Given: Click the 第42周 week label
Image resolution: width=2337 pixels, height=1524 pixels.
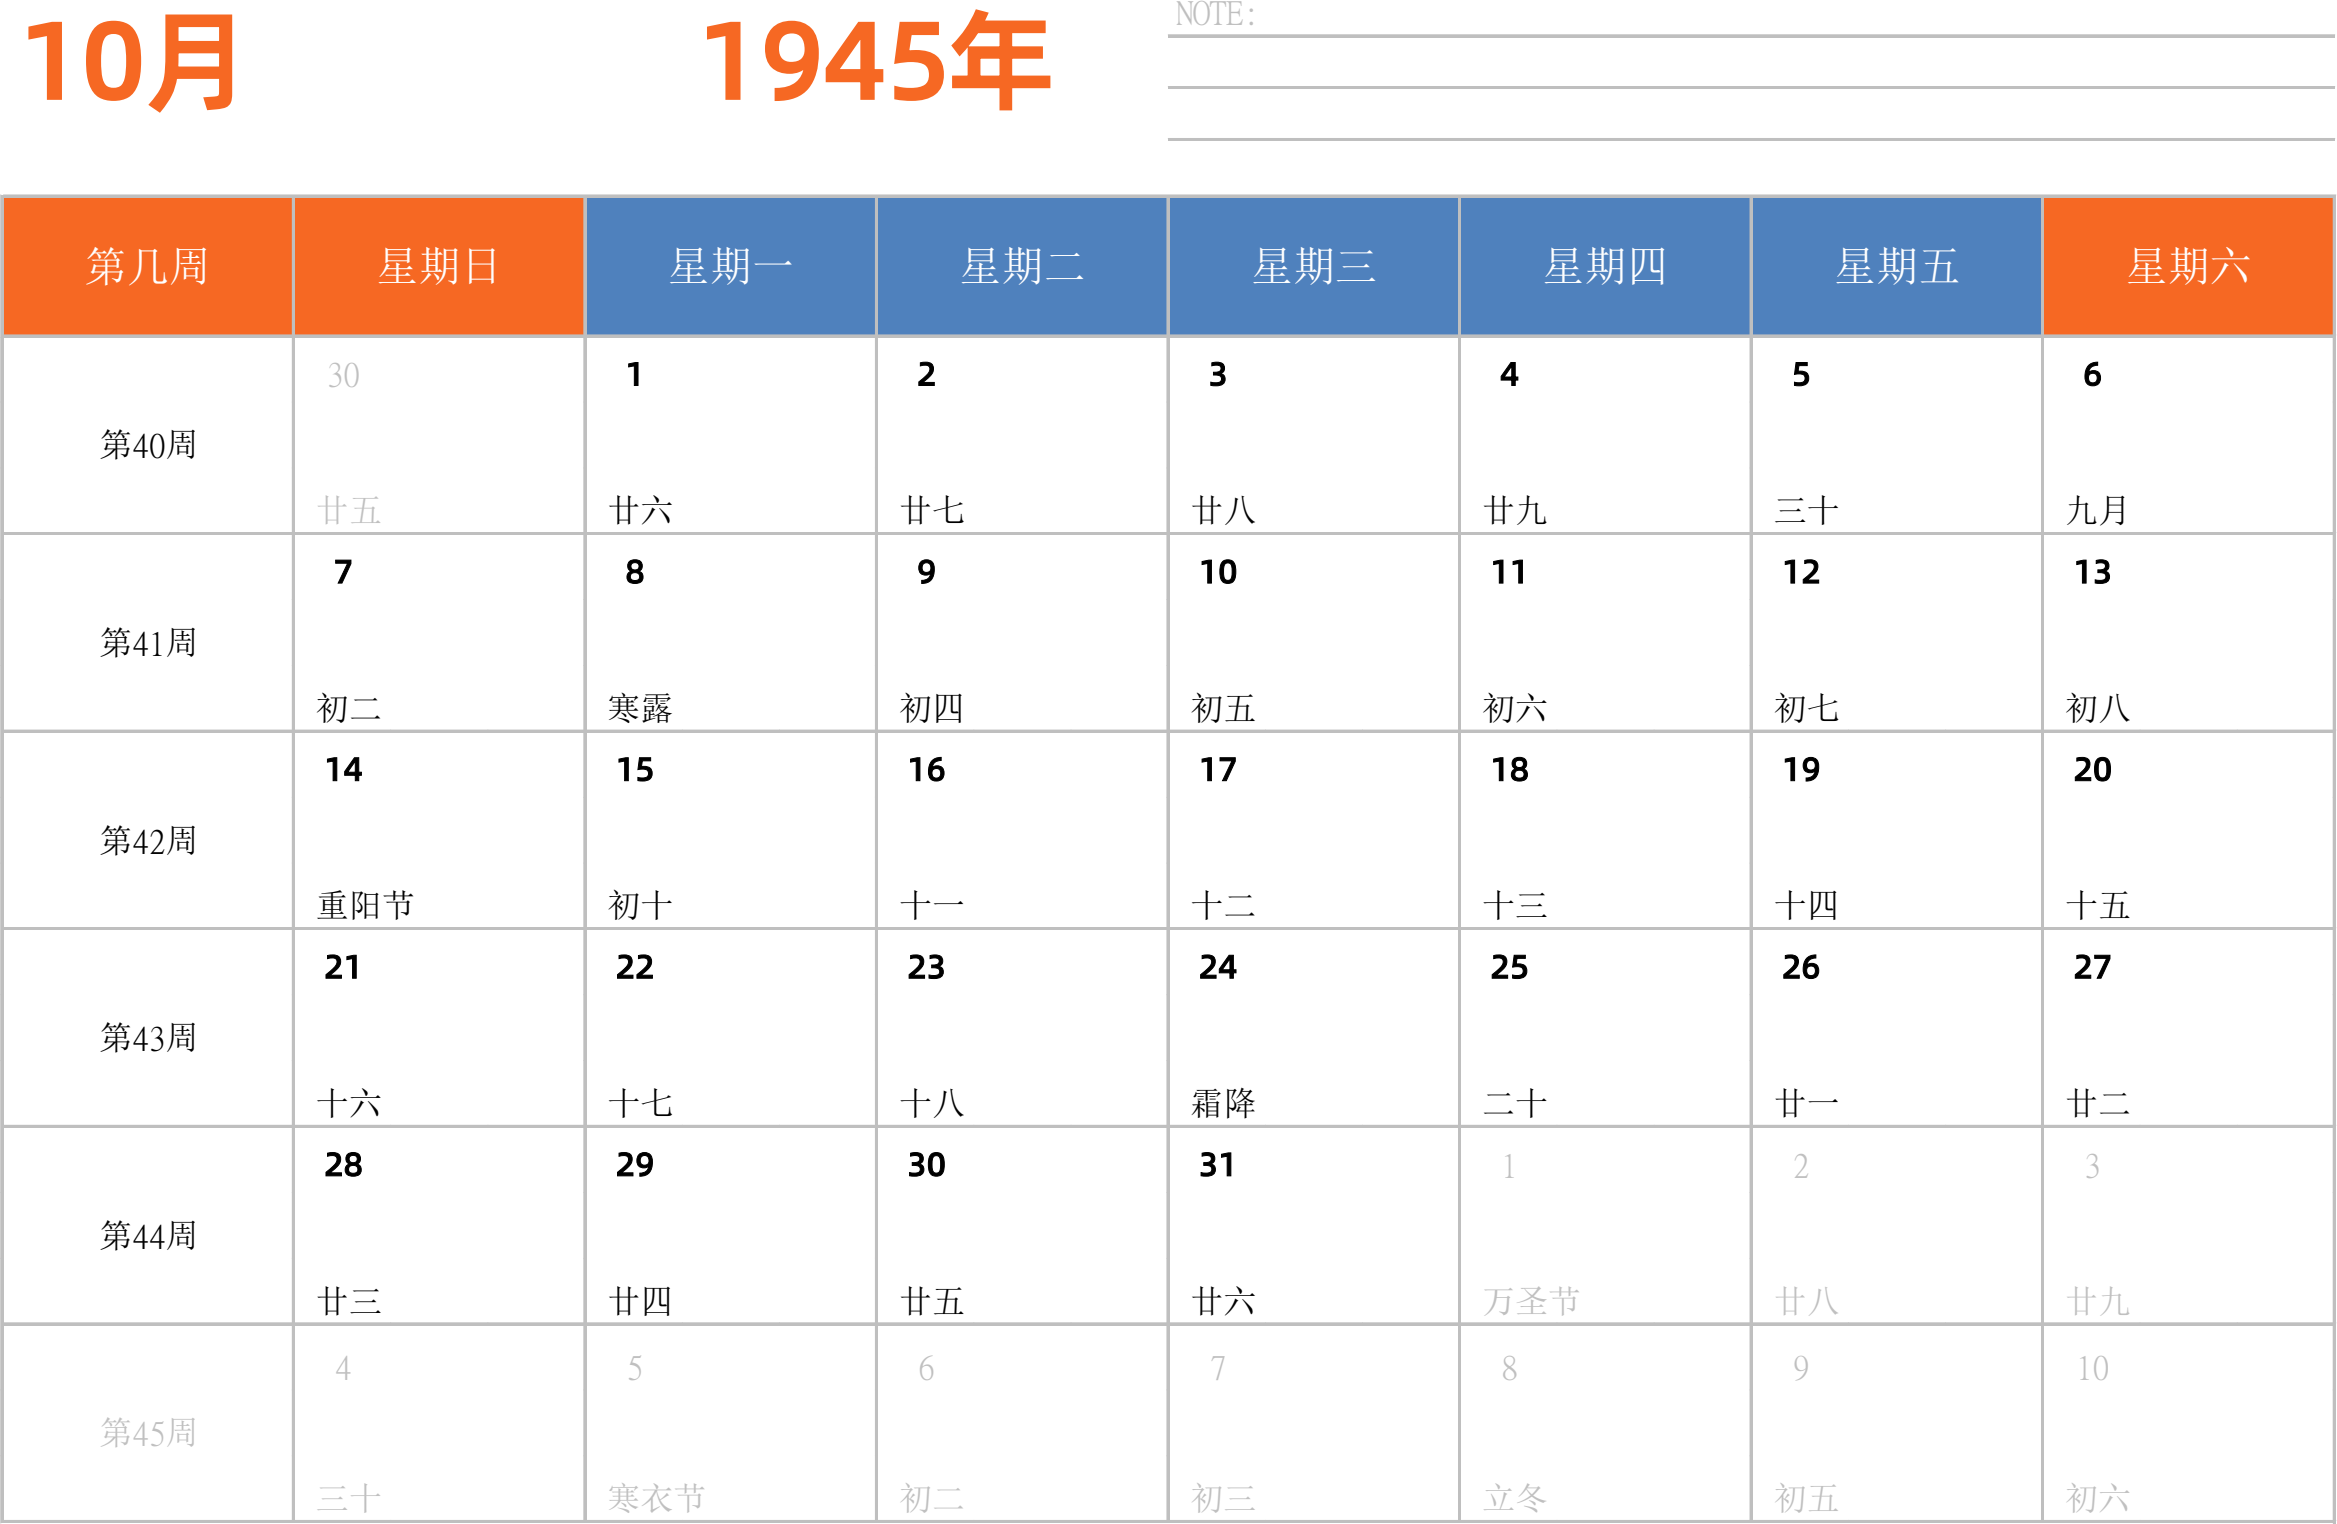Looking at the screenshot, I should coord(147,841).
